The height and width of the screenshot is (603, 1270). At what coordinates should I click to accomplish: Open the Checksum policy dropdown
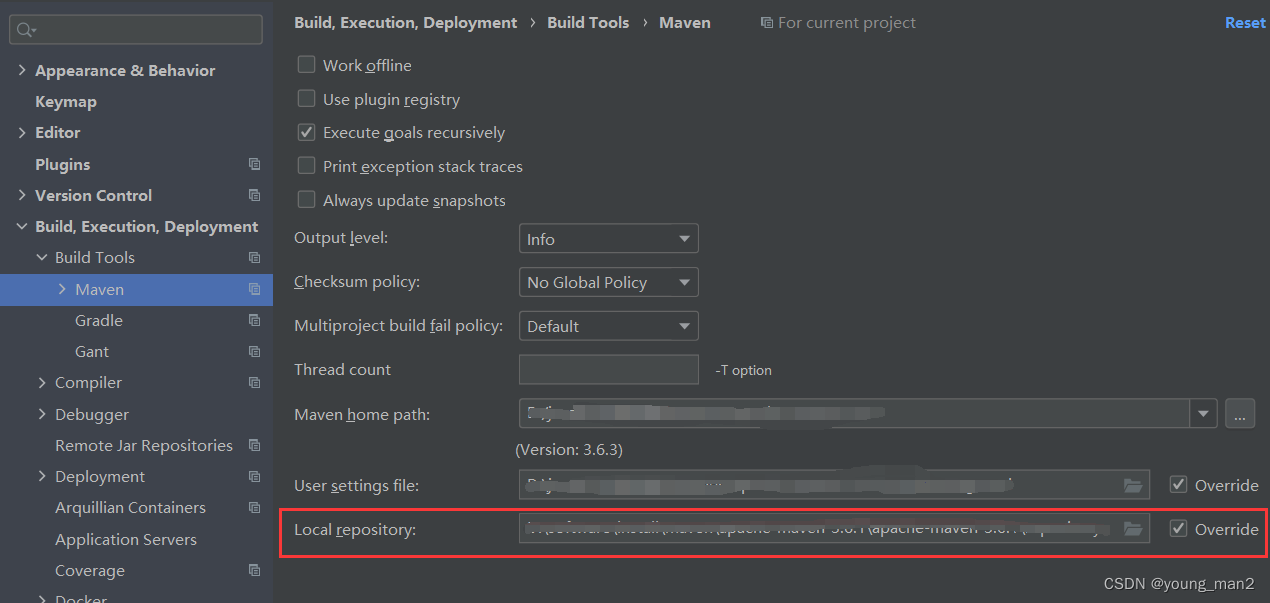coord(608,282)
